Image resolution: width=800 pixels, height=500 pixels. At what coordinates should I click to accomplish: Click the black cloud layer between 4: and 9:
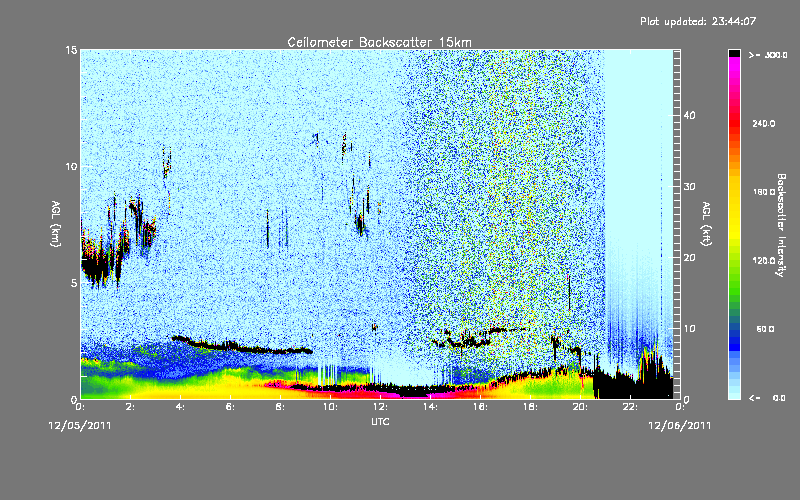242,345
